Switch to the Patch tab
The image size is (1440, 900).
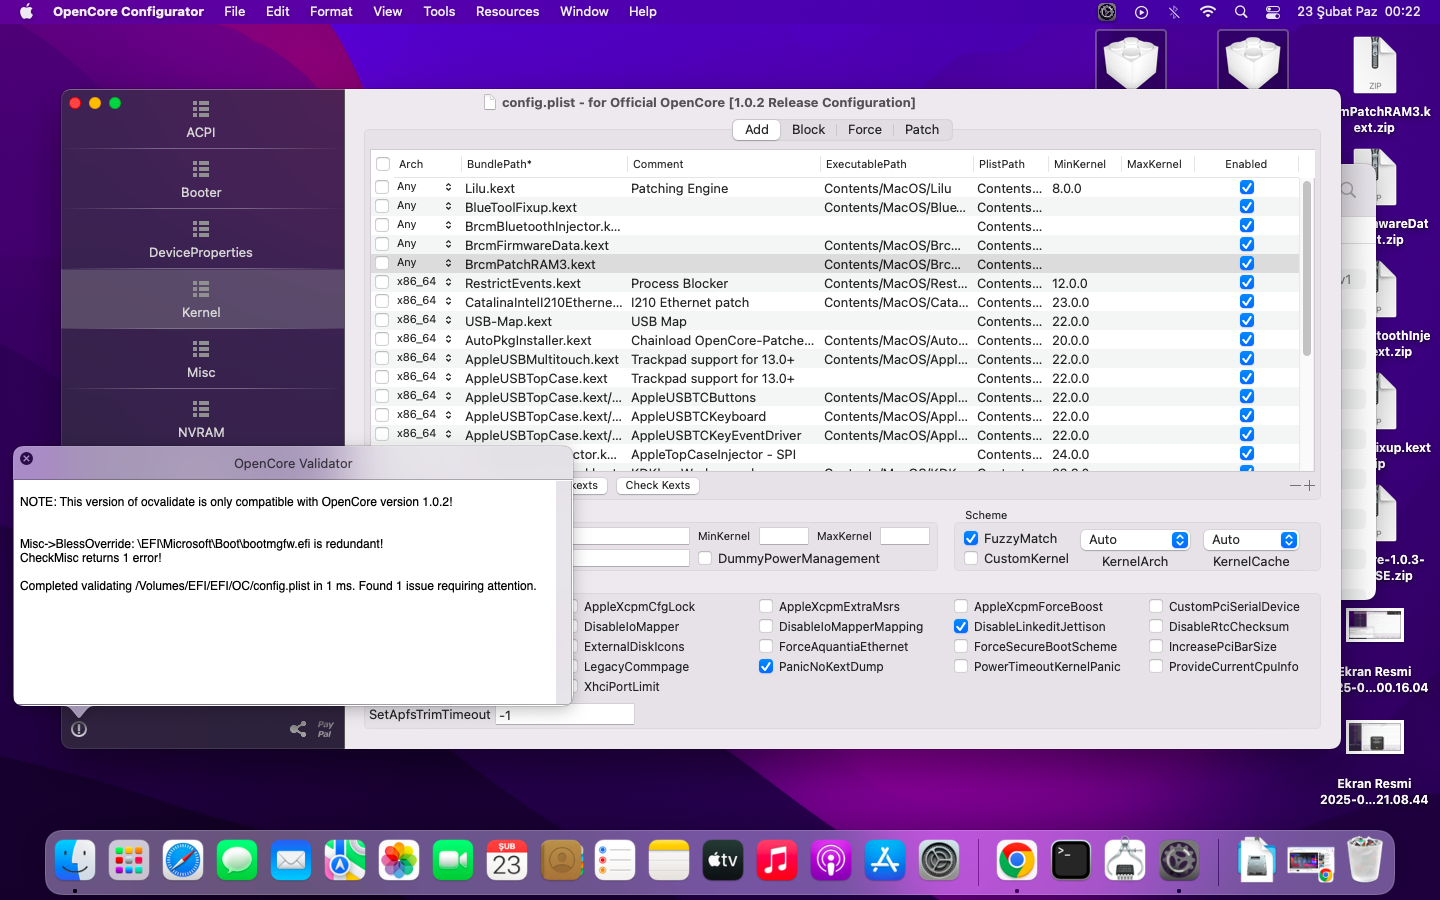tap(921, 130)
